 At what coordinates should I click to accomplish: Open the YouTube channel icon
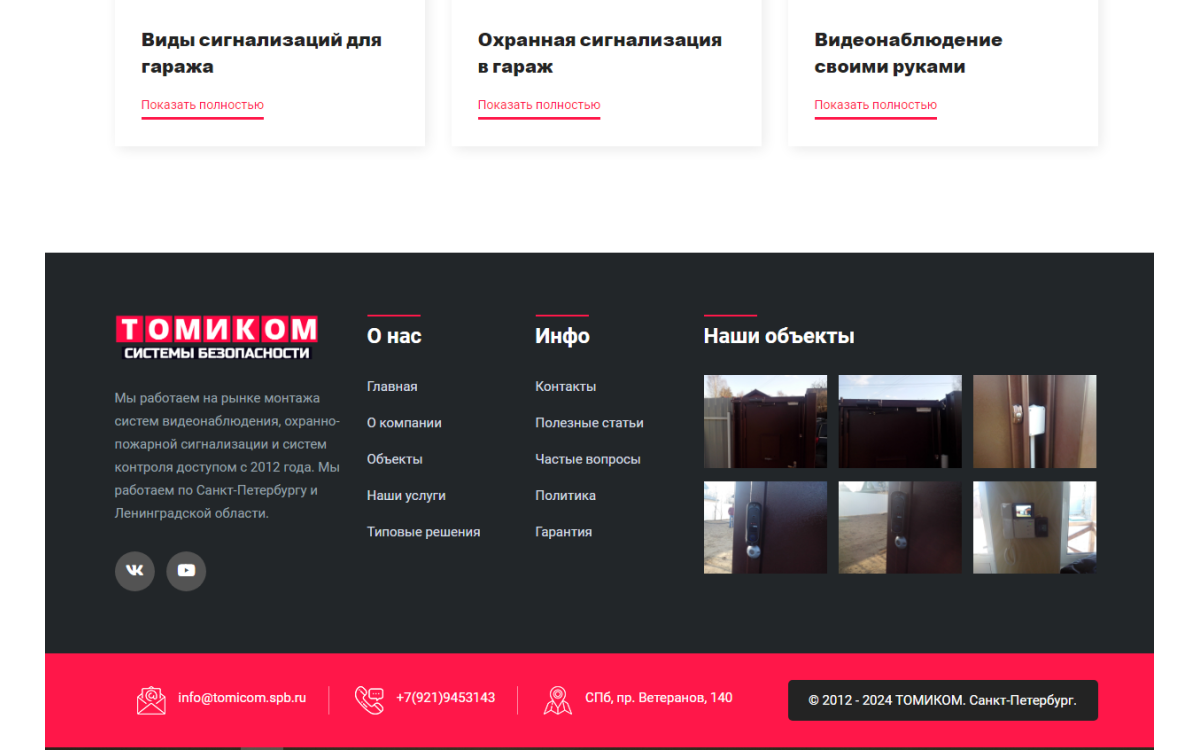[x=186, y=571]
